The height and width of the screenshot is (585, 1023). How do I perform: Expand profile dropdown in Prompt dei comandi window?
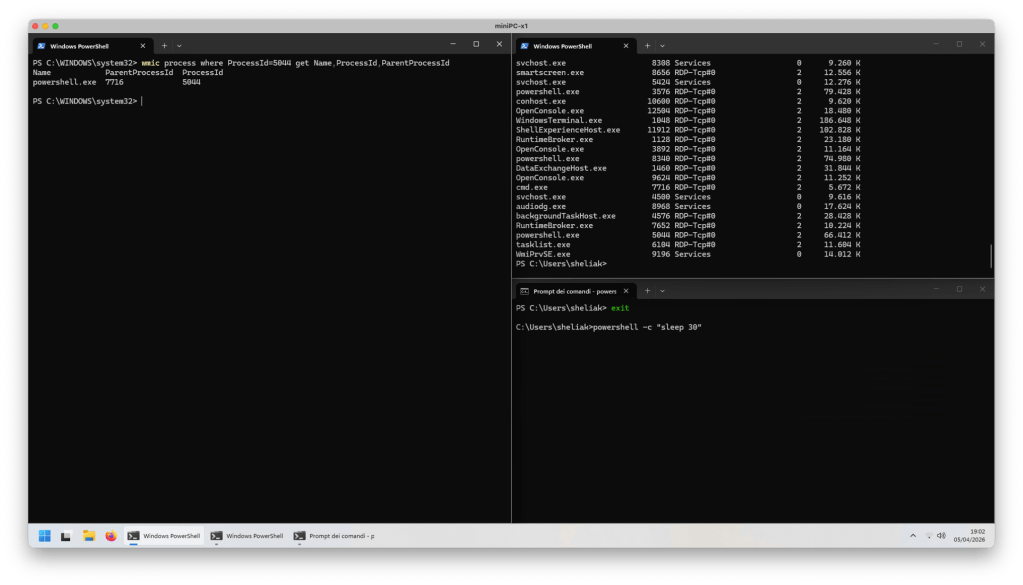pos(662,290)
